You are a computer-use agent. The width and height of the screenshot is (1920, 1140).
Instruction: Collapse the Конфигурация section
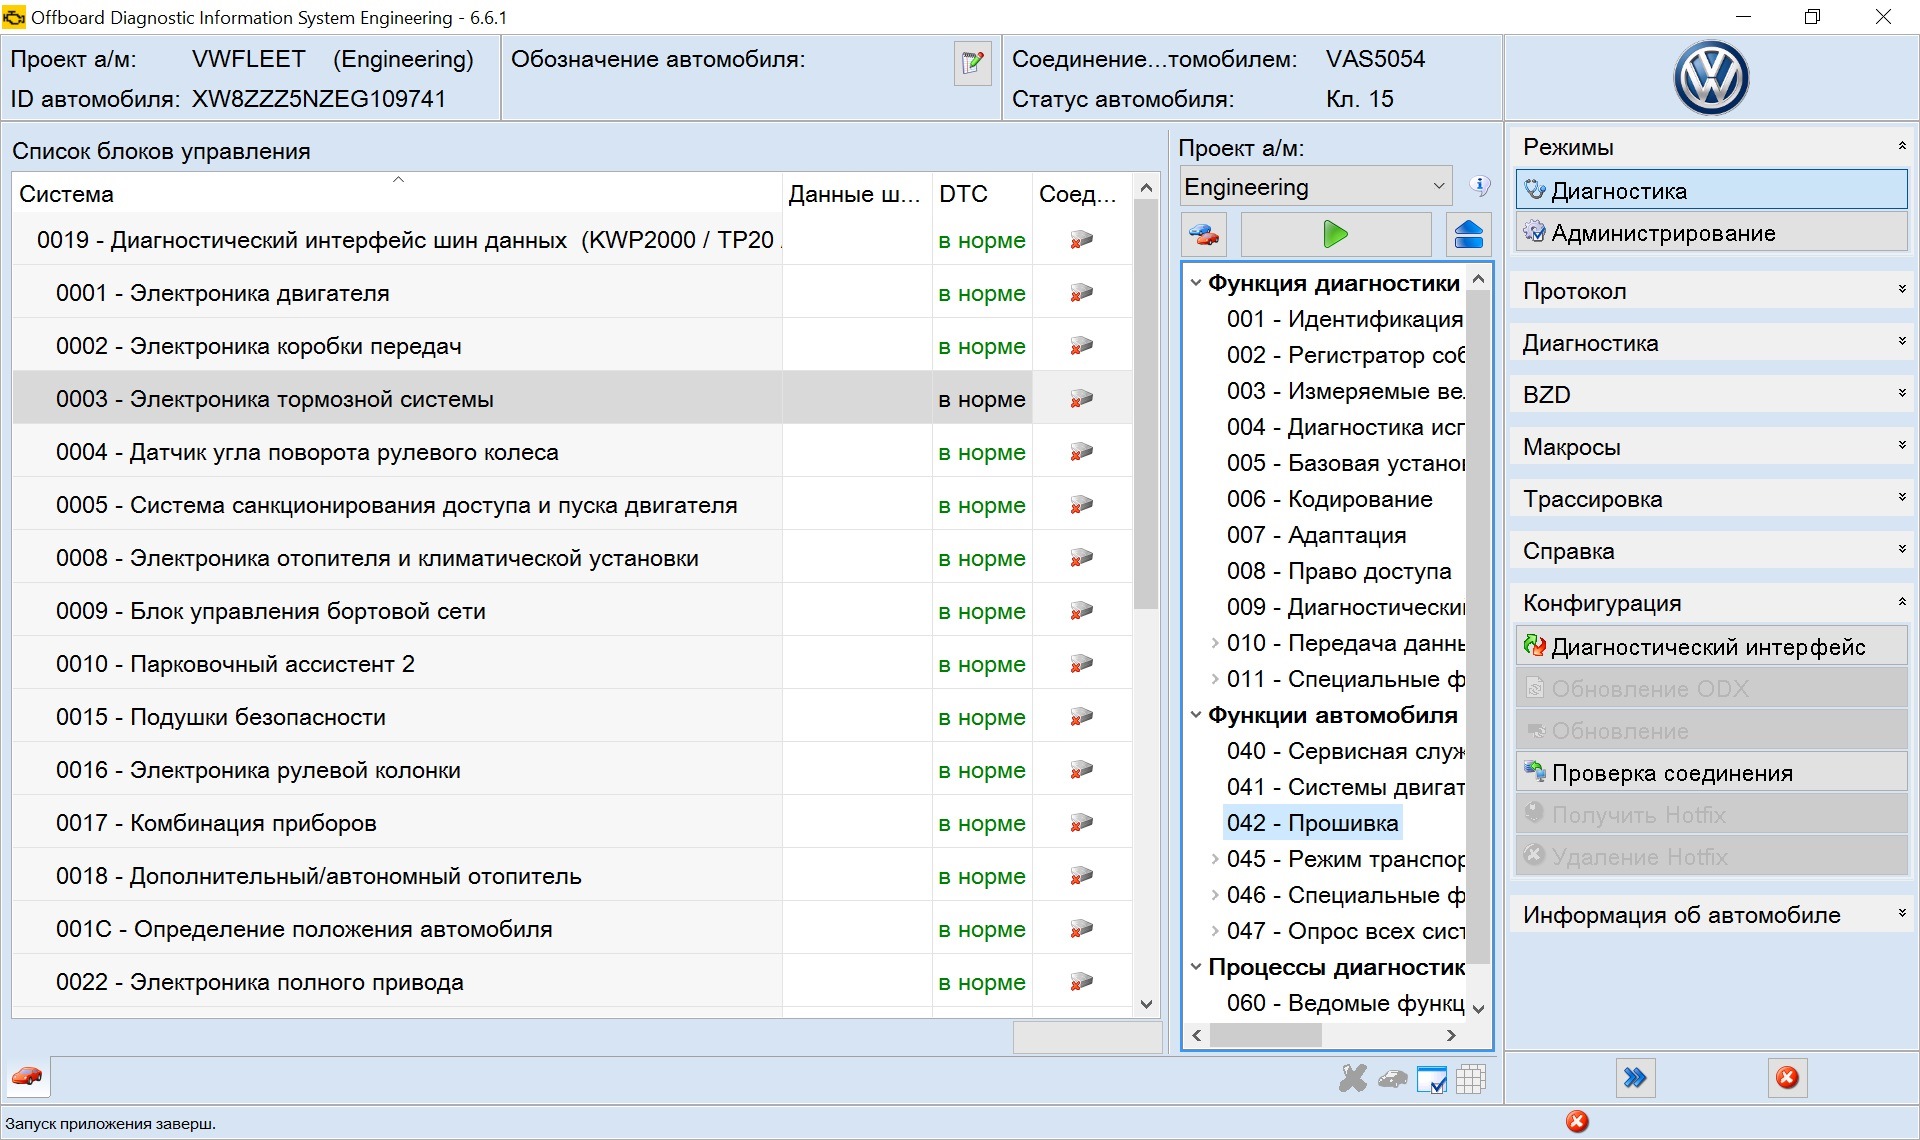[1711, 603]
